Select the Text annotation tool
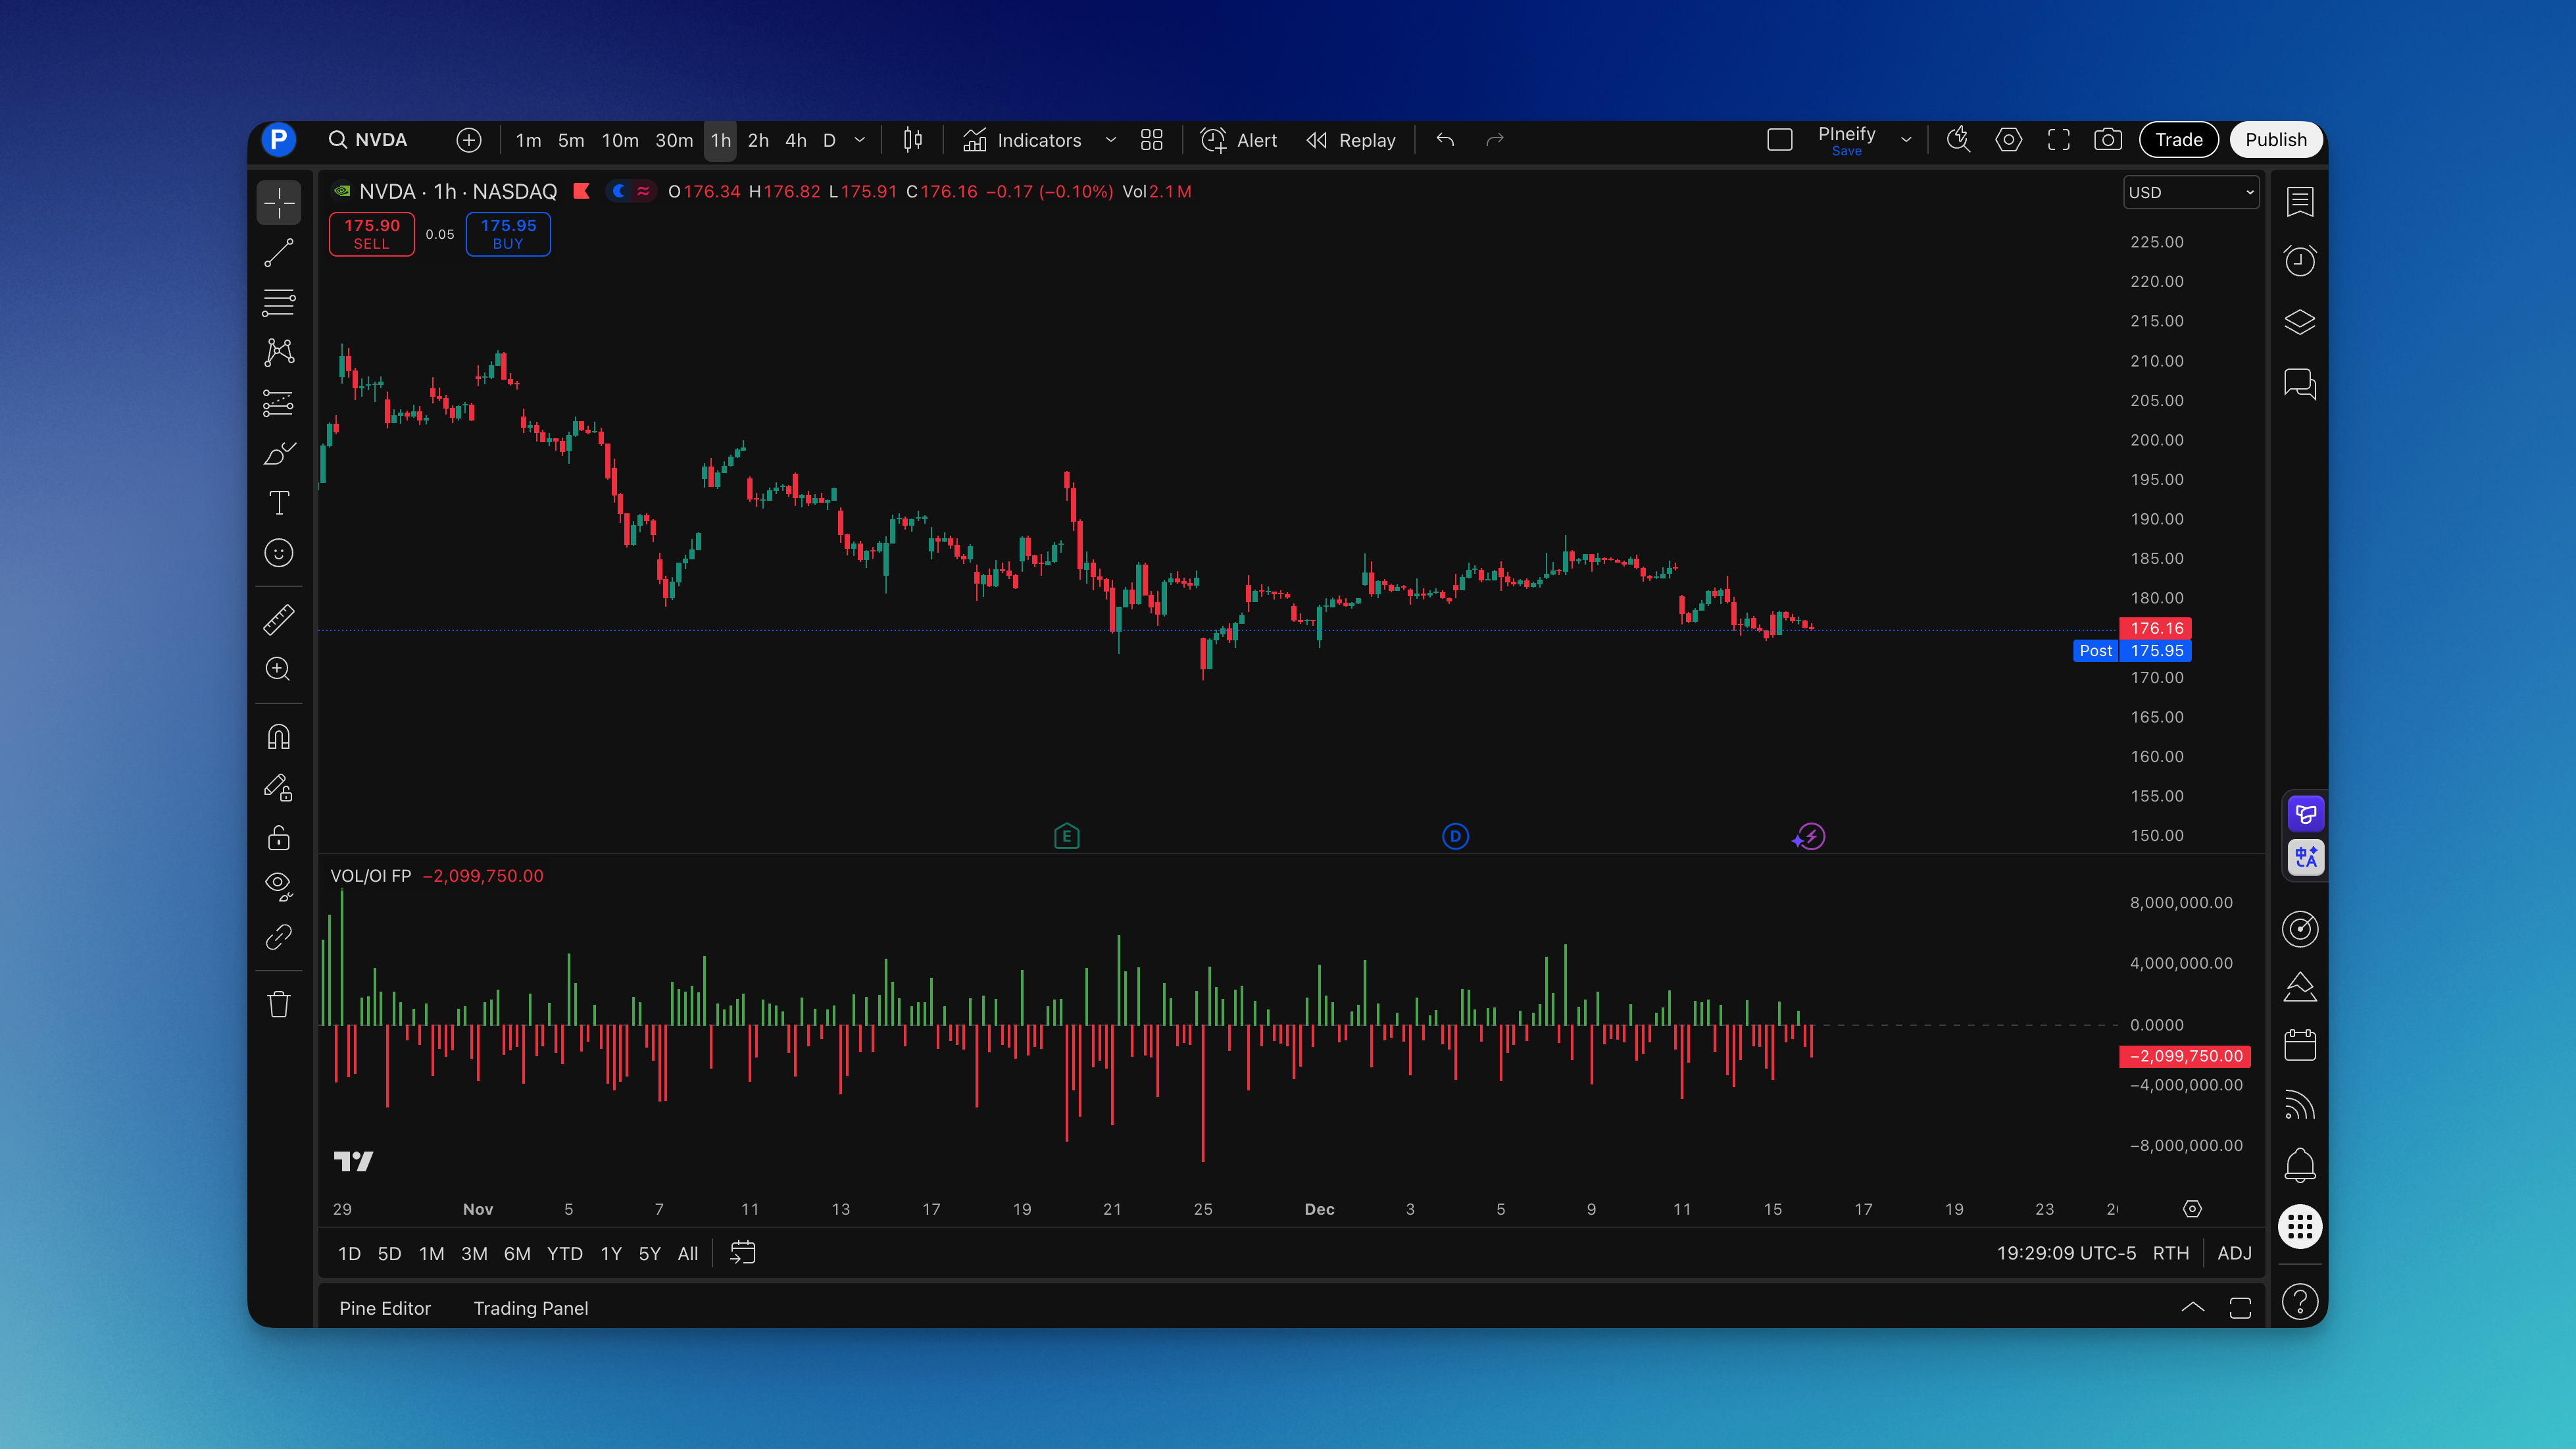2576x1449 pixels. tap(278, 503)
